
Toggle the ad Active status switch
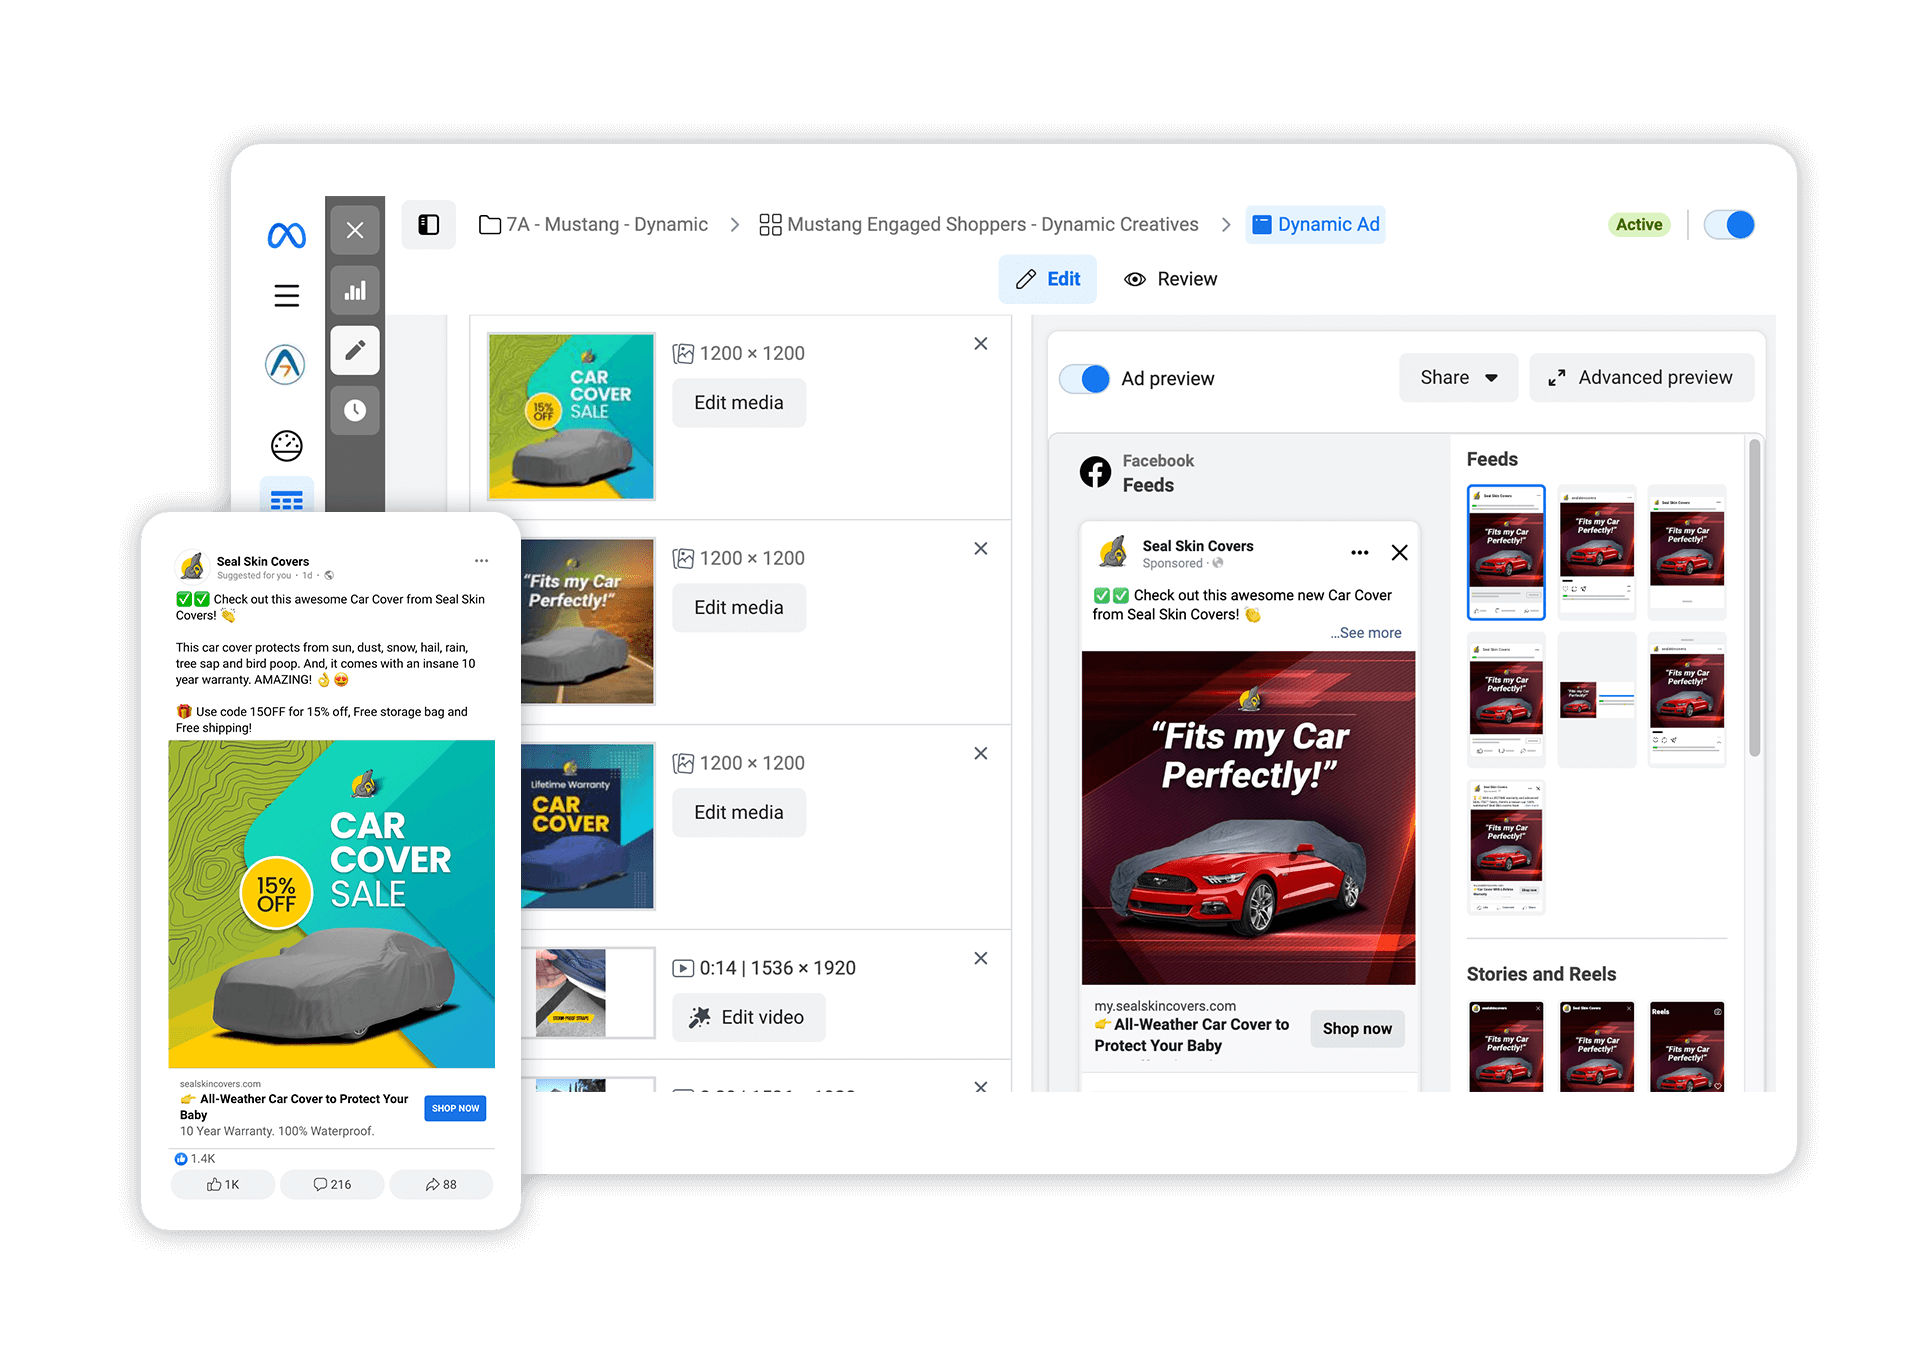1728,224
